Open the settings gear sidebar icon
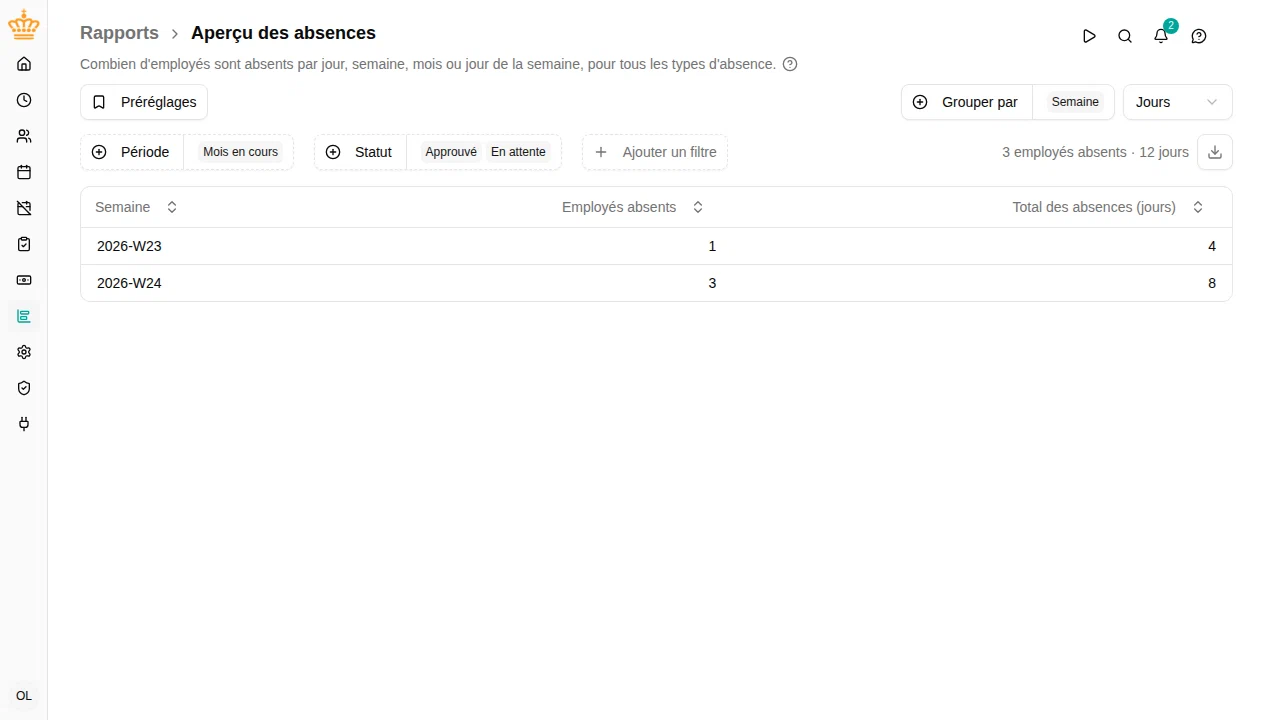 click(24, 352)
